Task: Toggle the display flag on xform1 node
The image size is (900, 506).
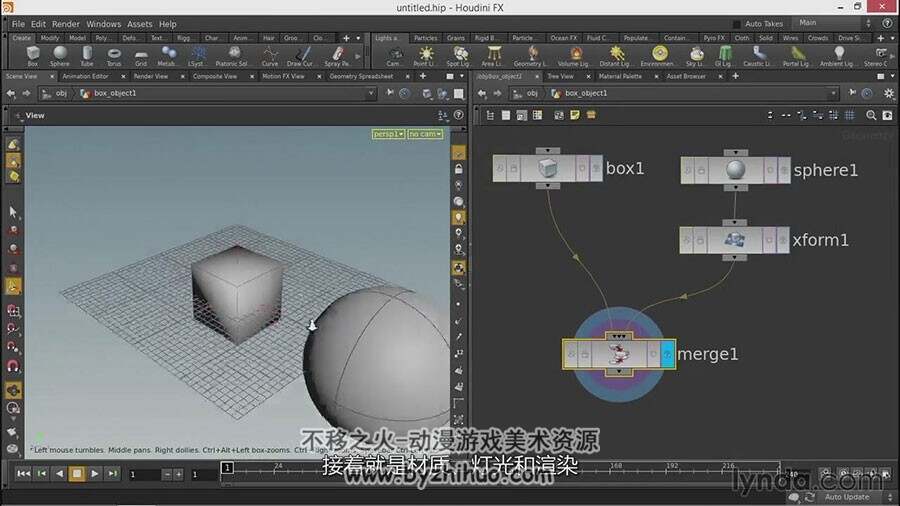Action: [x=782, y=240]
